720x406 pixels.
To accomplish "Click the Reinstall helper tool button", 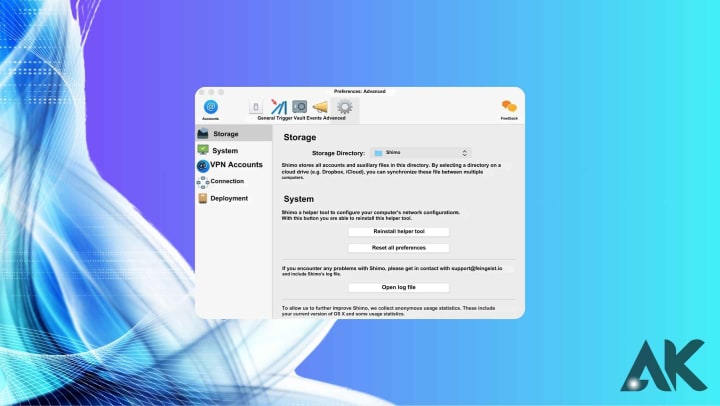I will tap(399, 231).
